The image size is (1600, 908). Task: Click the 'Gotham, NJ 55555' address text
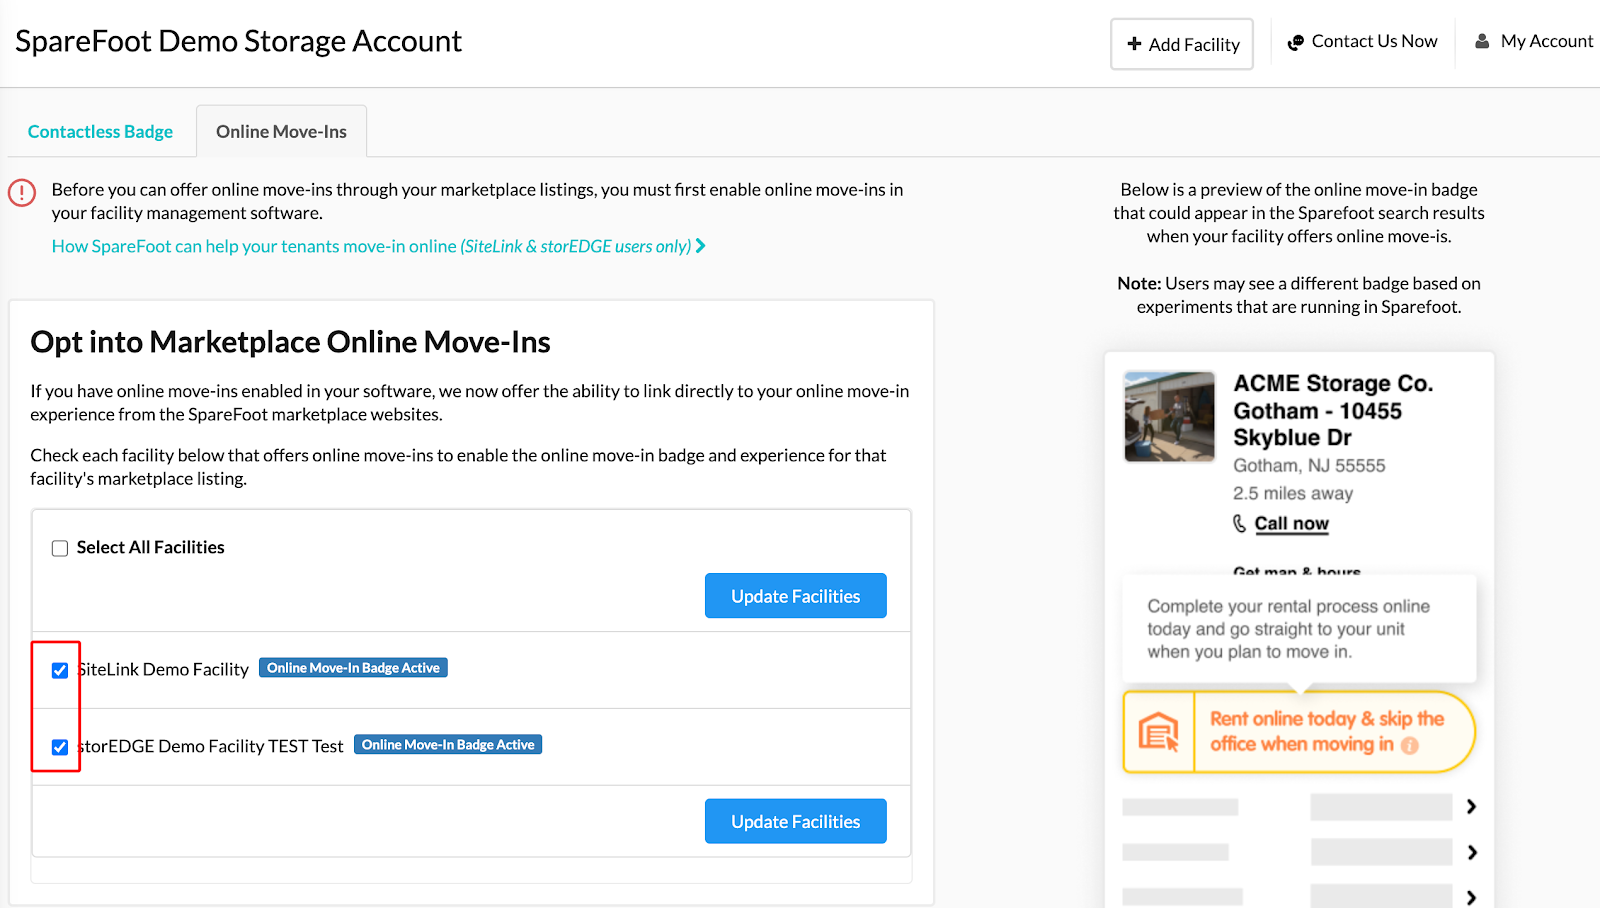pos(1309,465)
